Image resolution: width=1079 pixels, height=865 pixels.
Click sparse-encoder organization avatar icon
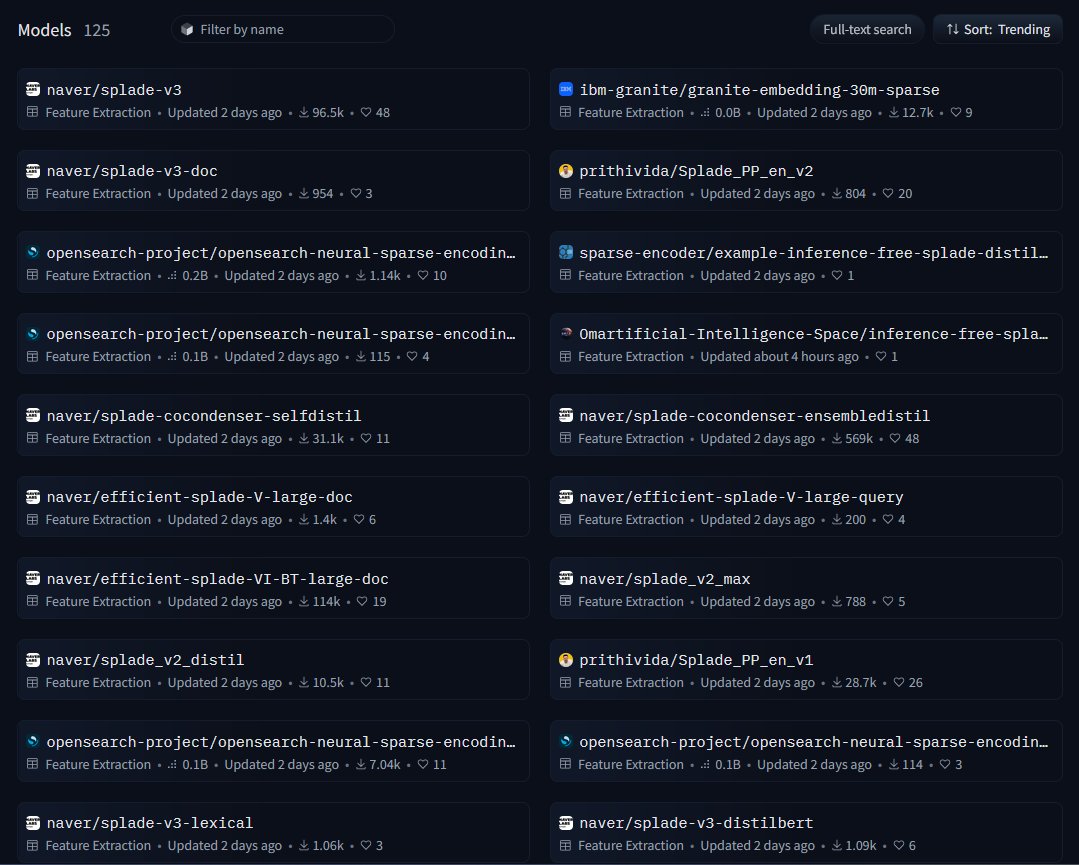pyautogui.click(x=566, y=253)
